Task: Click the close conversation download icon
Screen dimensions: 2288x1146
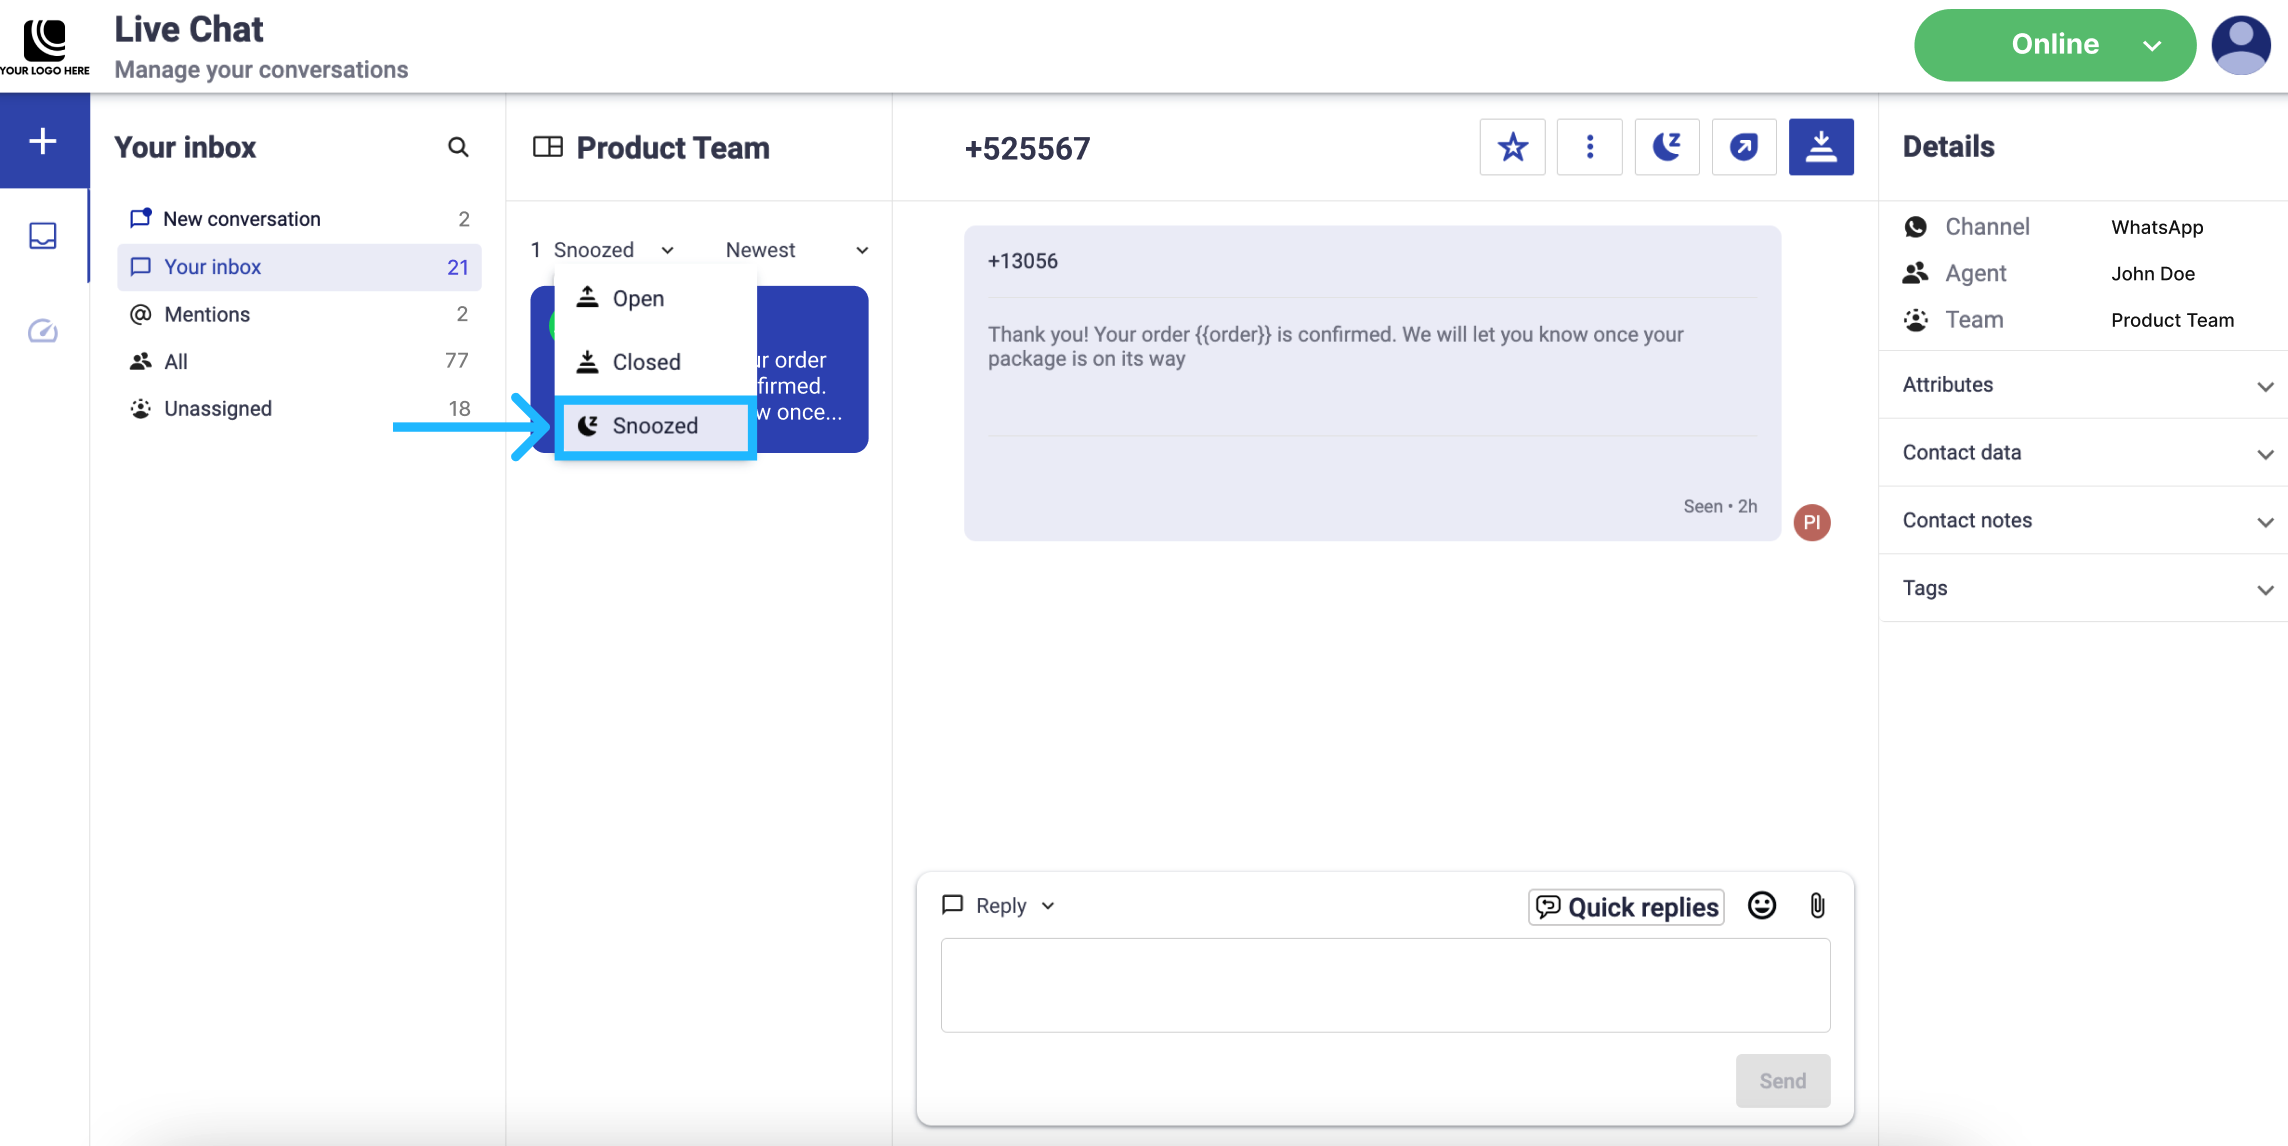Action: tap(1820, 147)
